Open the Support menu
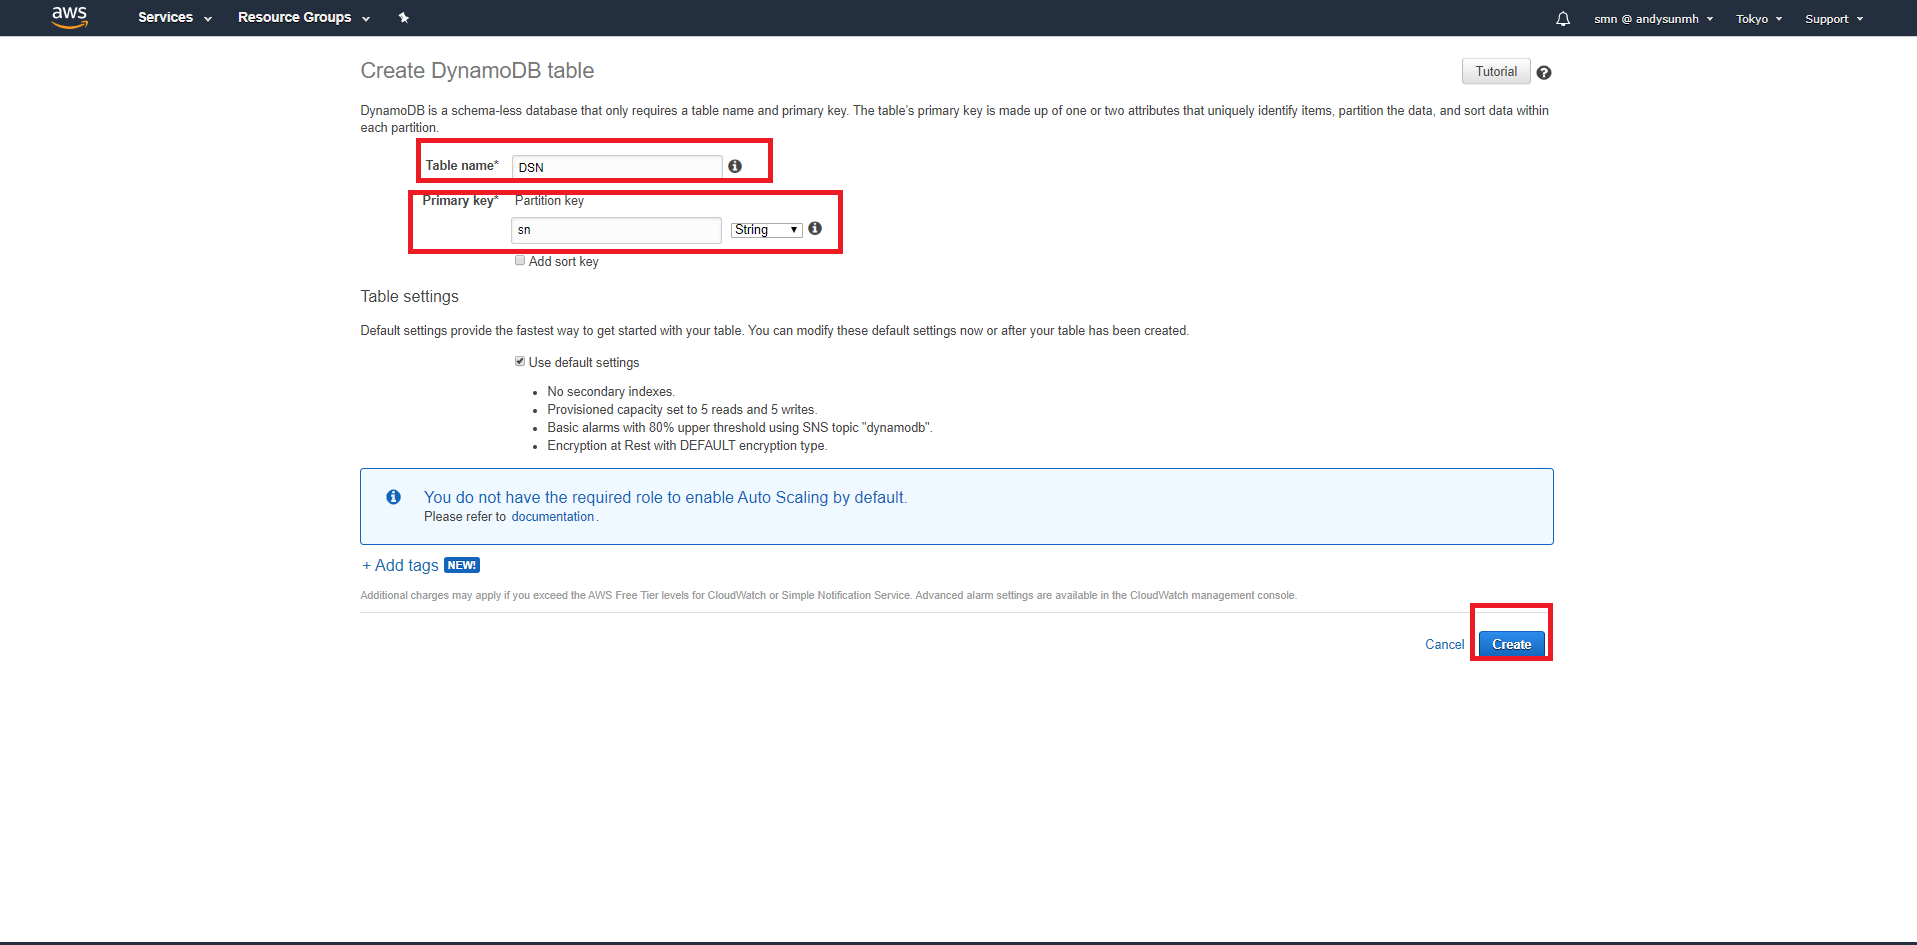 (1834, 19)
